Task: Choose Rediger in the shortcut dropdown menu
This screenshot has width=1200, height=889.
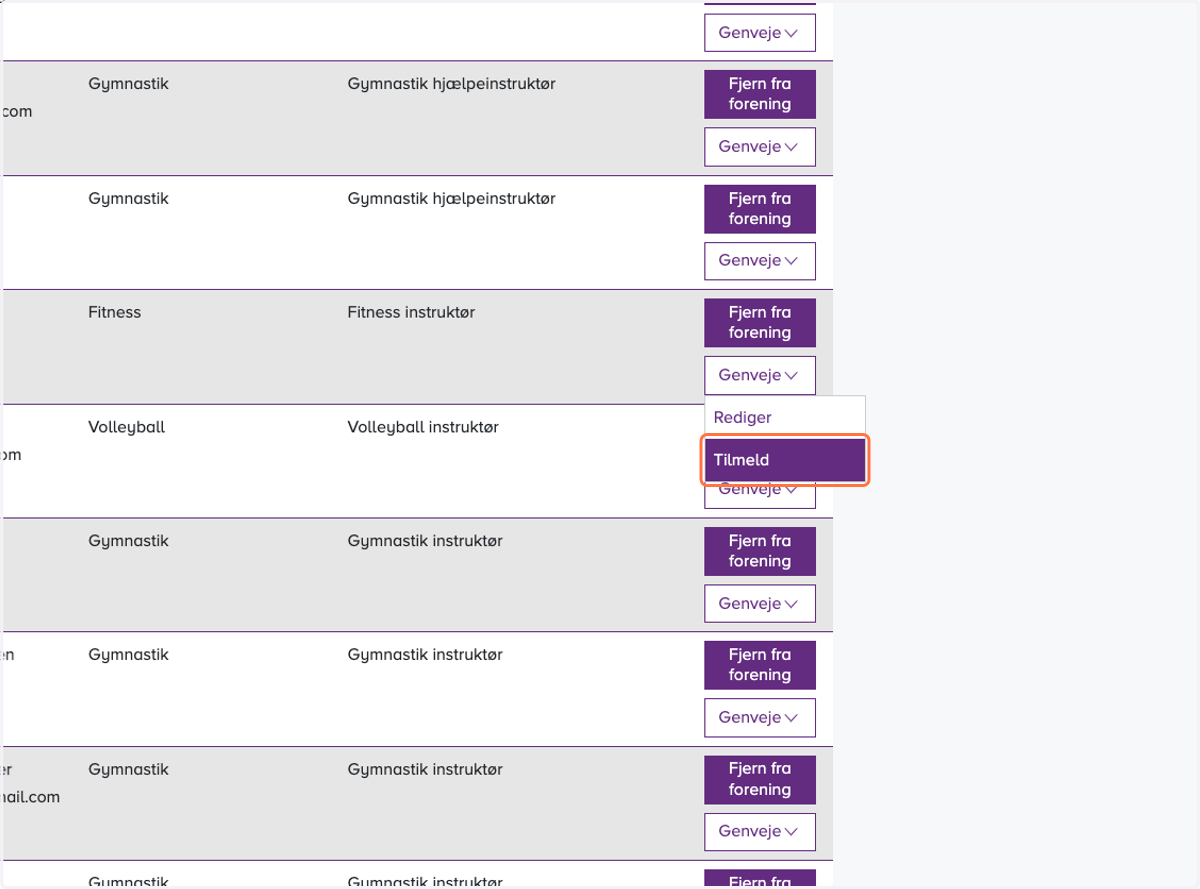Action: coord(784,417)
